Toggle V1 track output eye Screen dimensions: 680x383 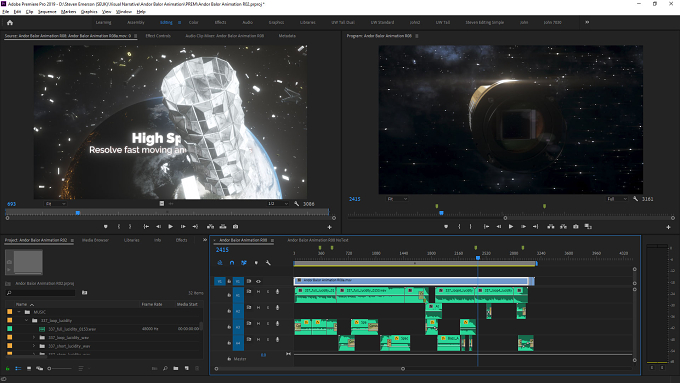[x=258, y=282]
